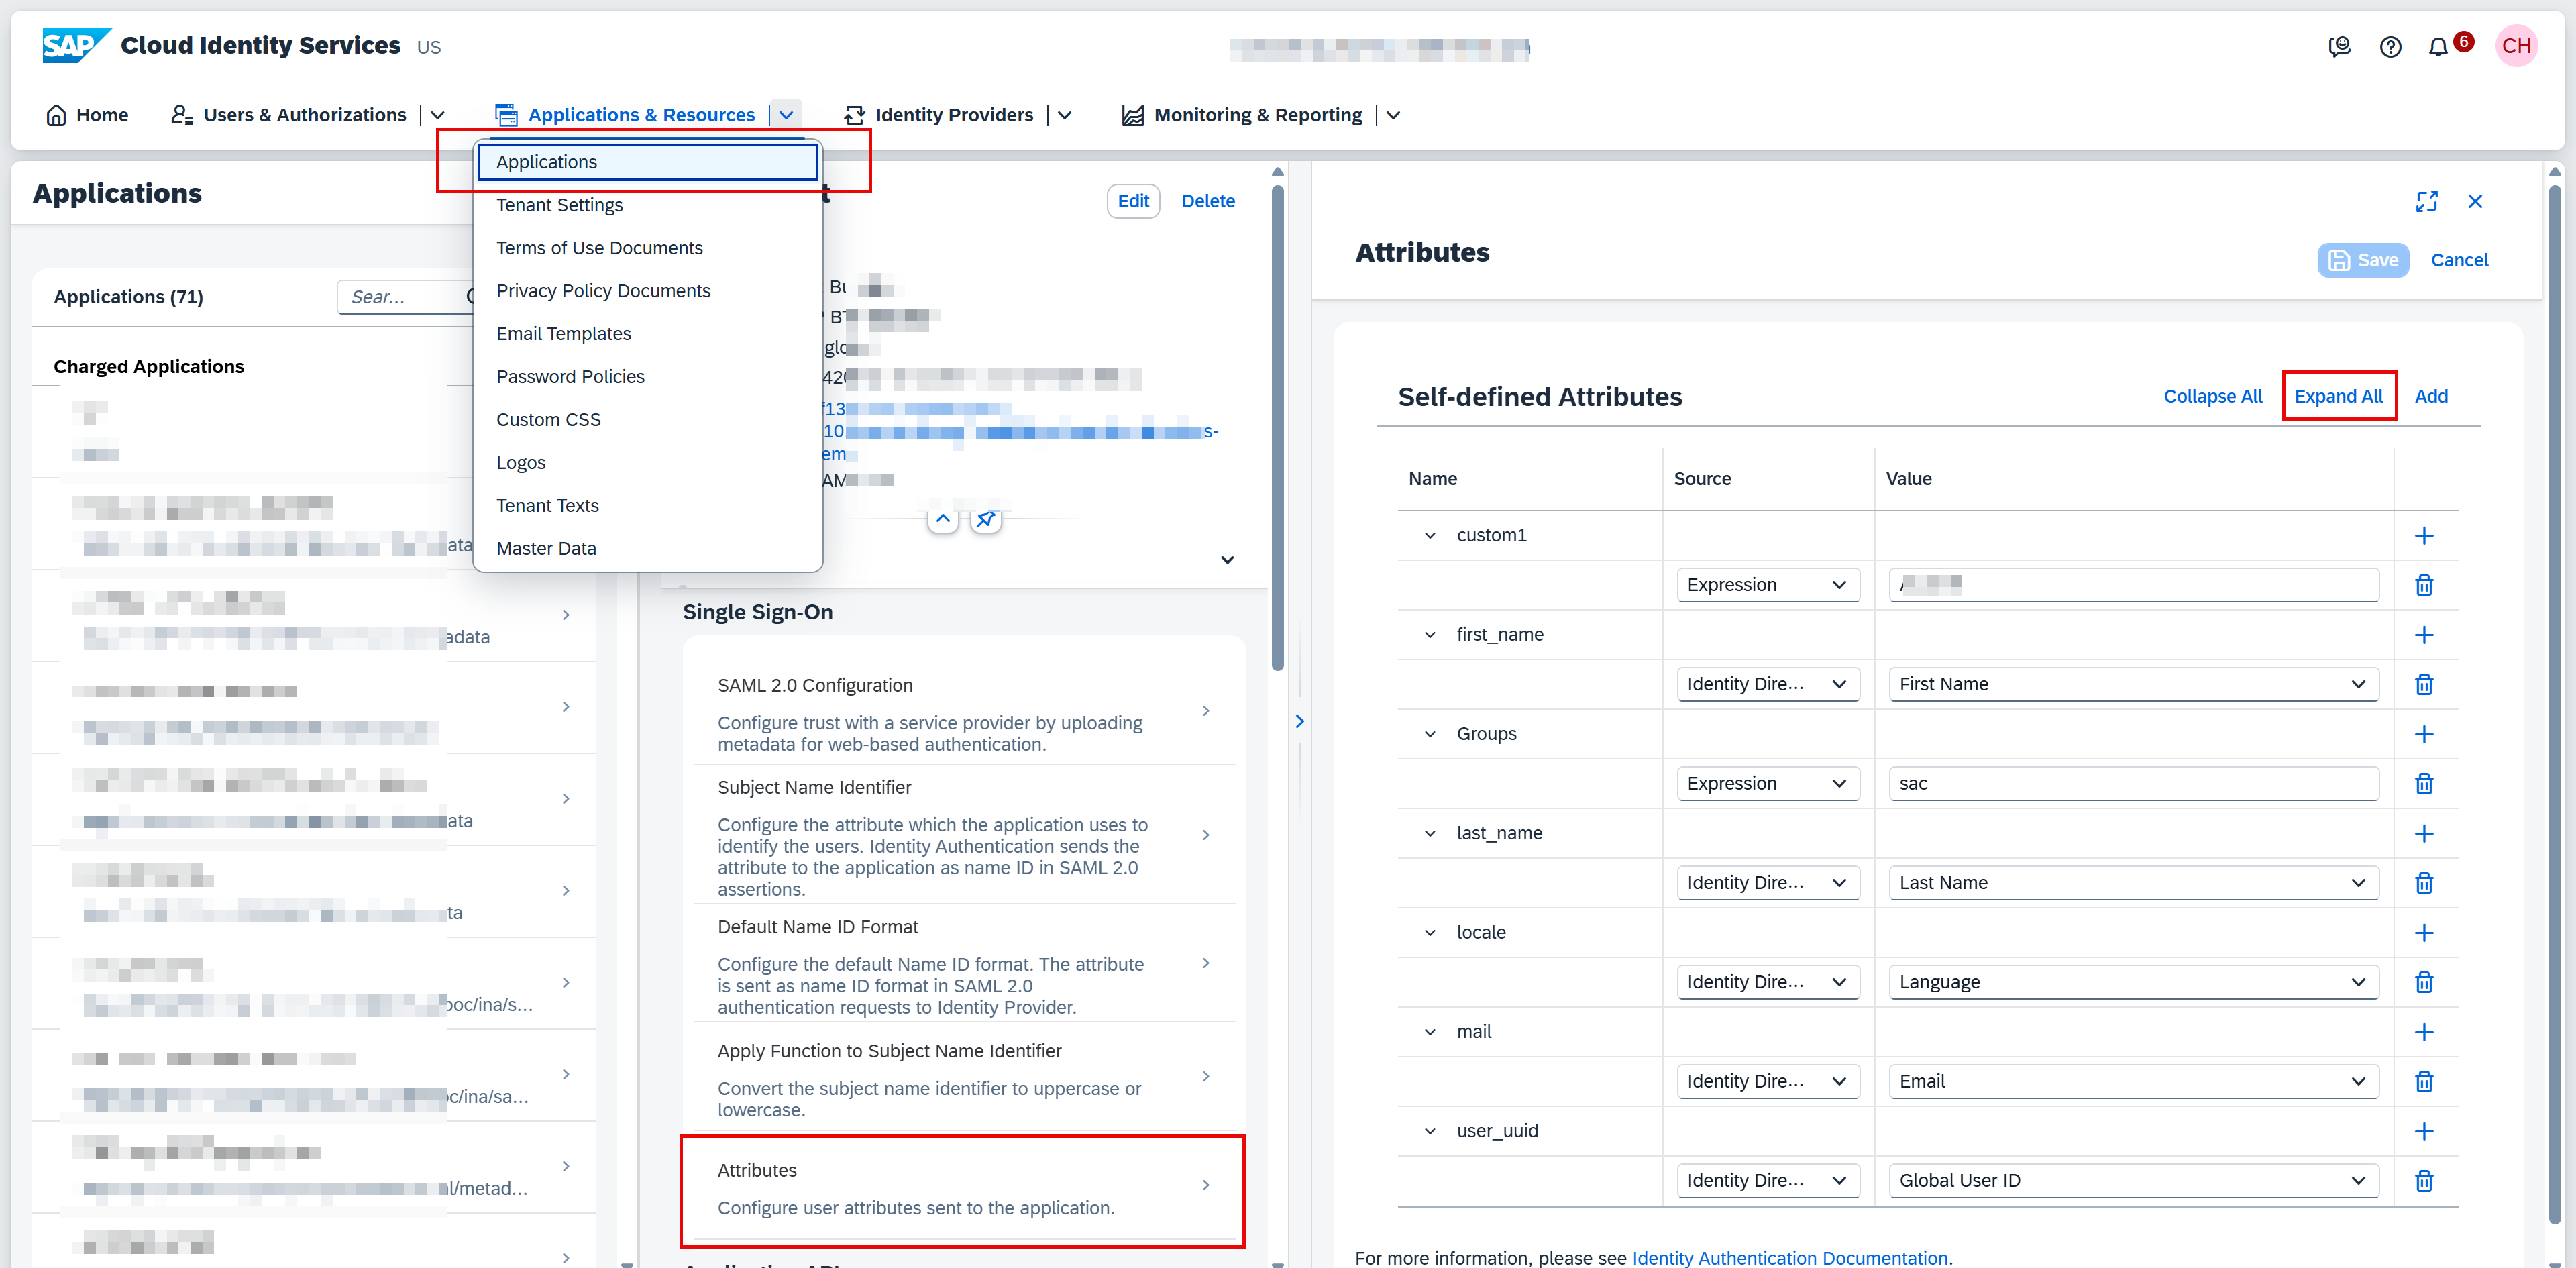Screen dimensions: 2576x1268
Task: Delete the Email row trash icon
Action: click(x=2424, y=1081)
